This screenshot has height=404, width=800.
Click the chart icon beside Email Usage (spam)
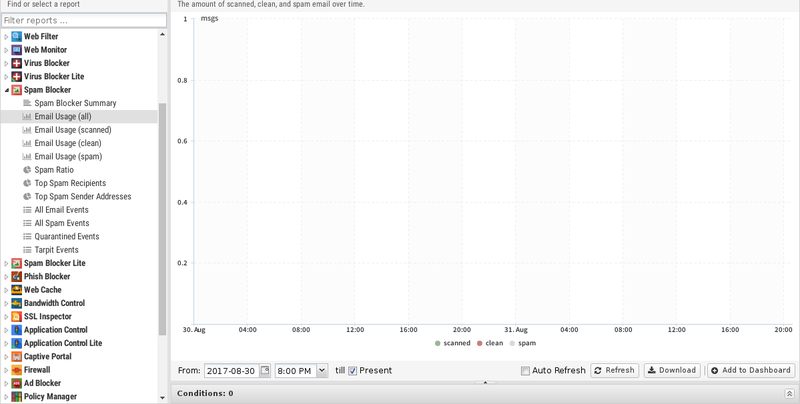click(x=27, y=156)
